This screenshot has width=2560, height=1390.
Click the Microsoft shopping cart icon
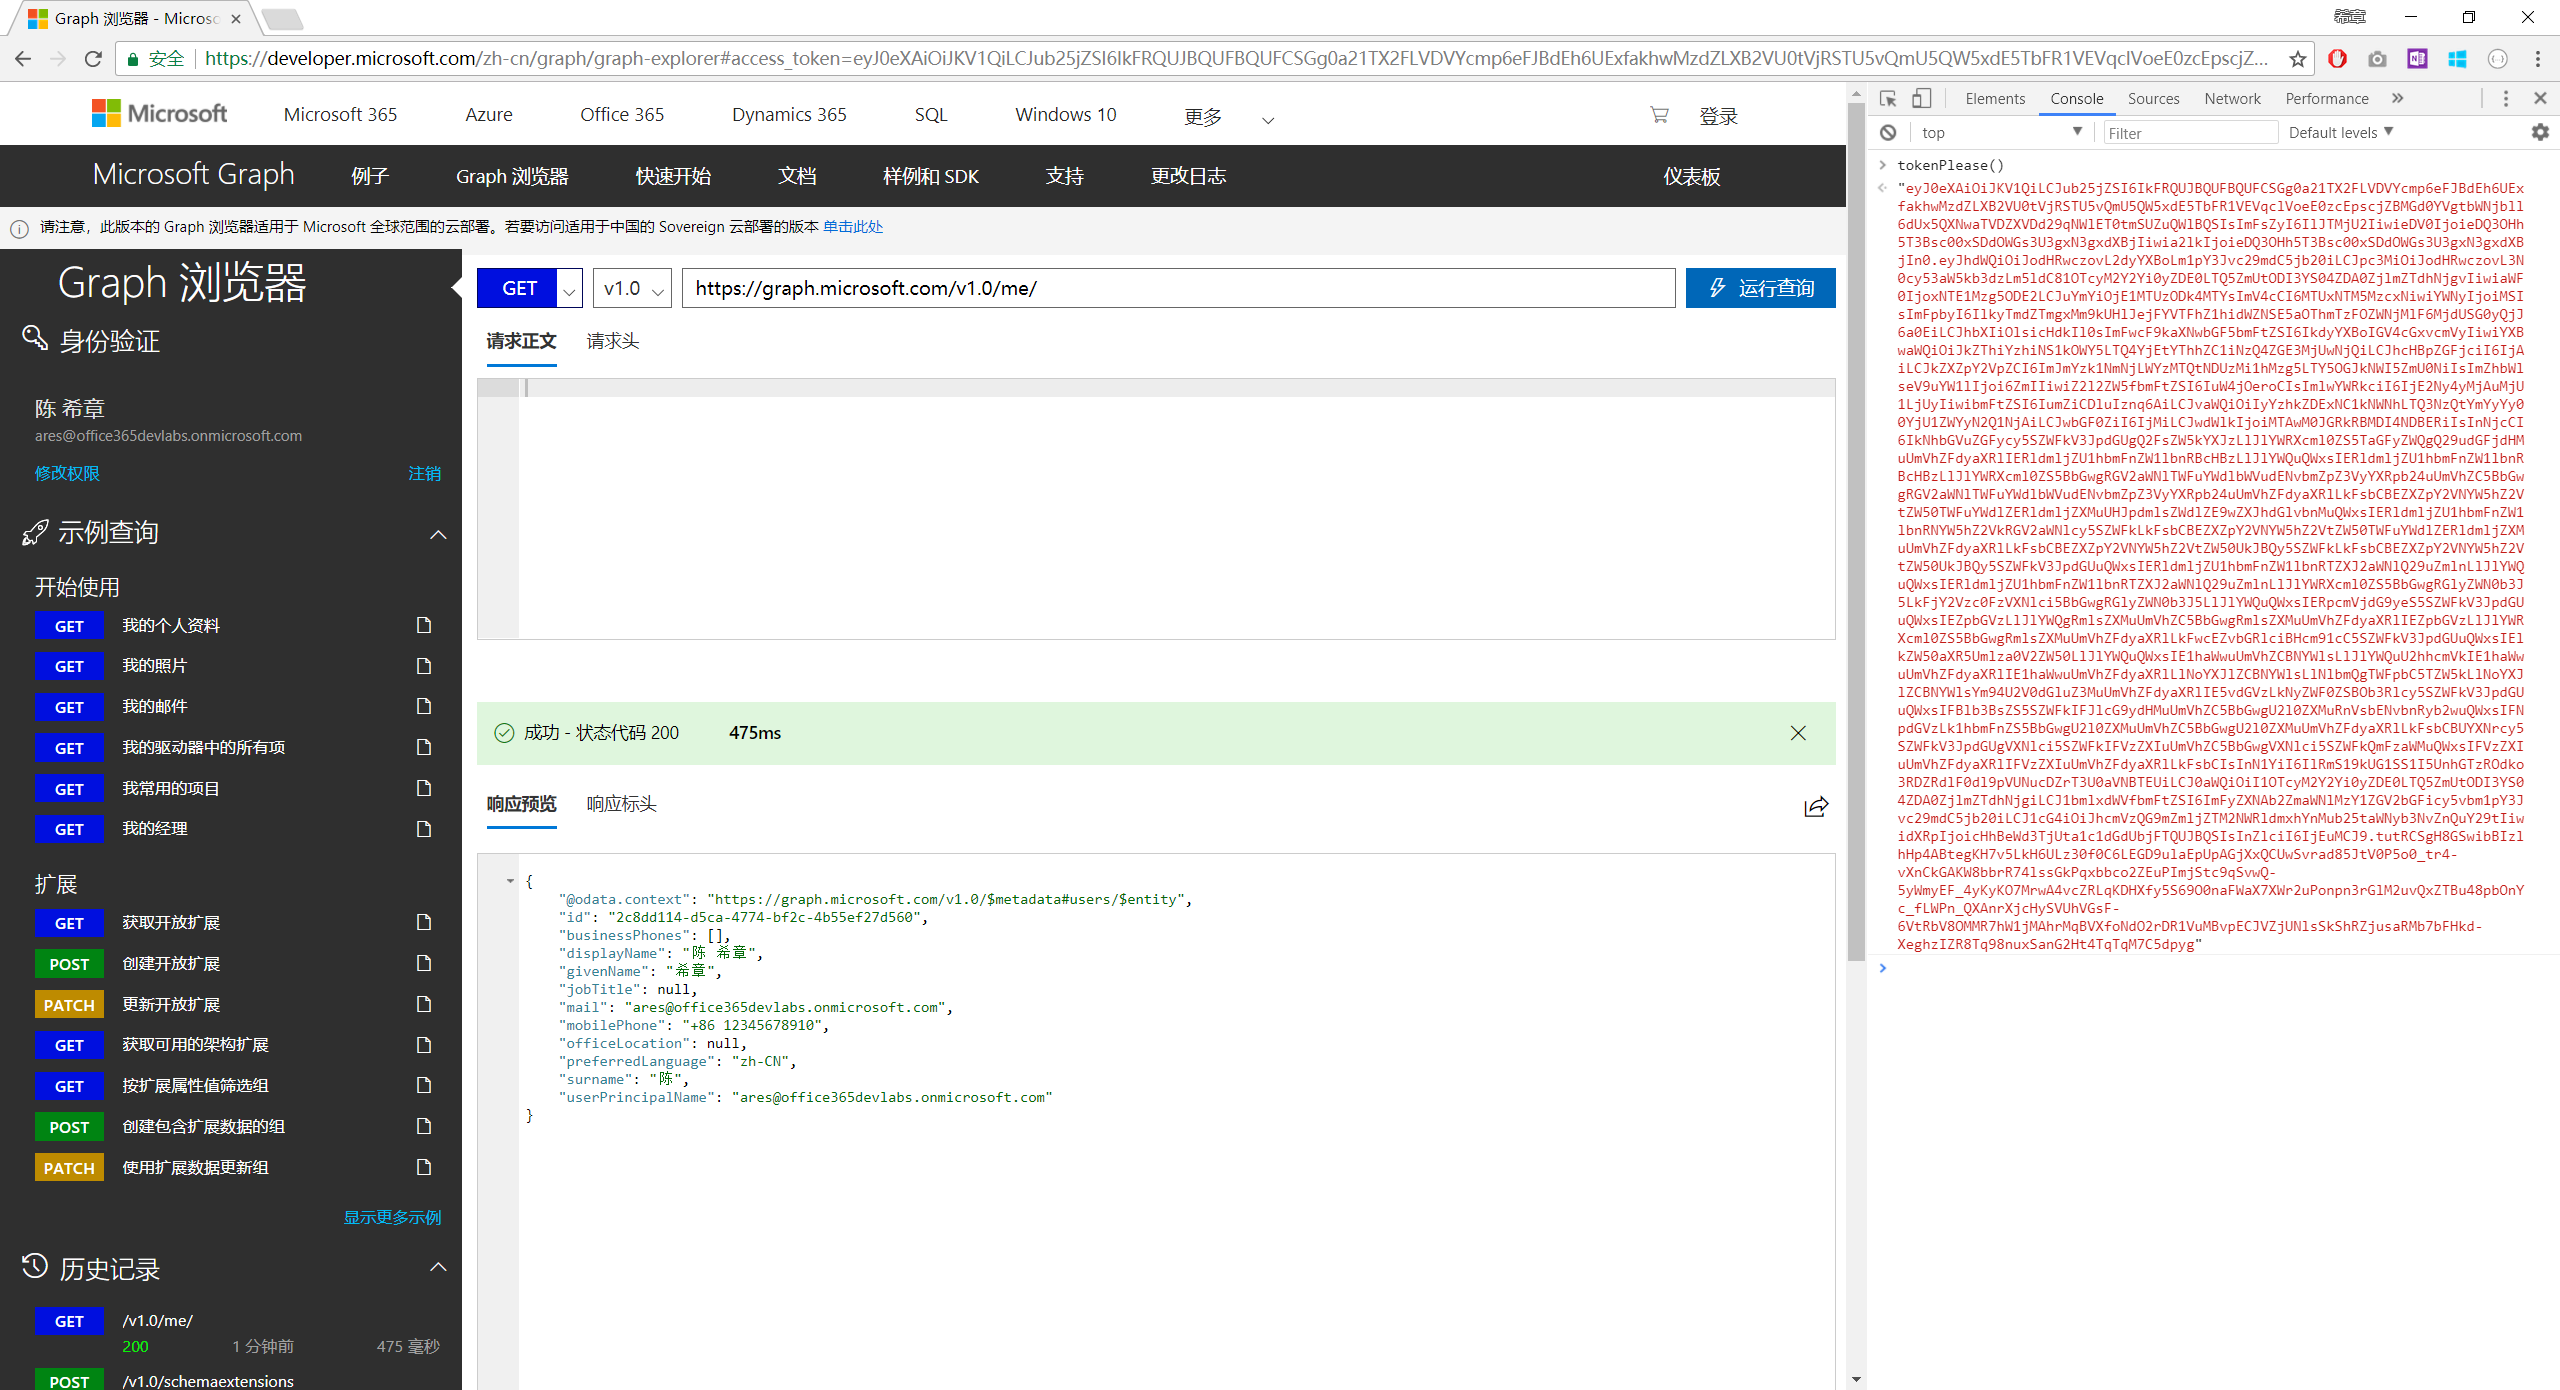1659,115
